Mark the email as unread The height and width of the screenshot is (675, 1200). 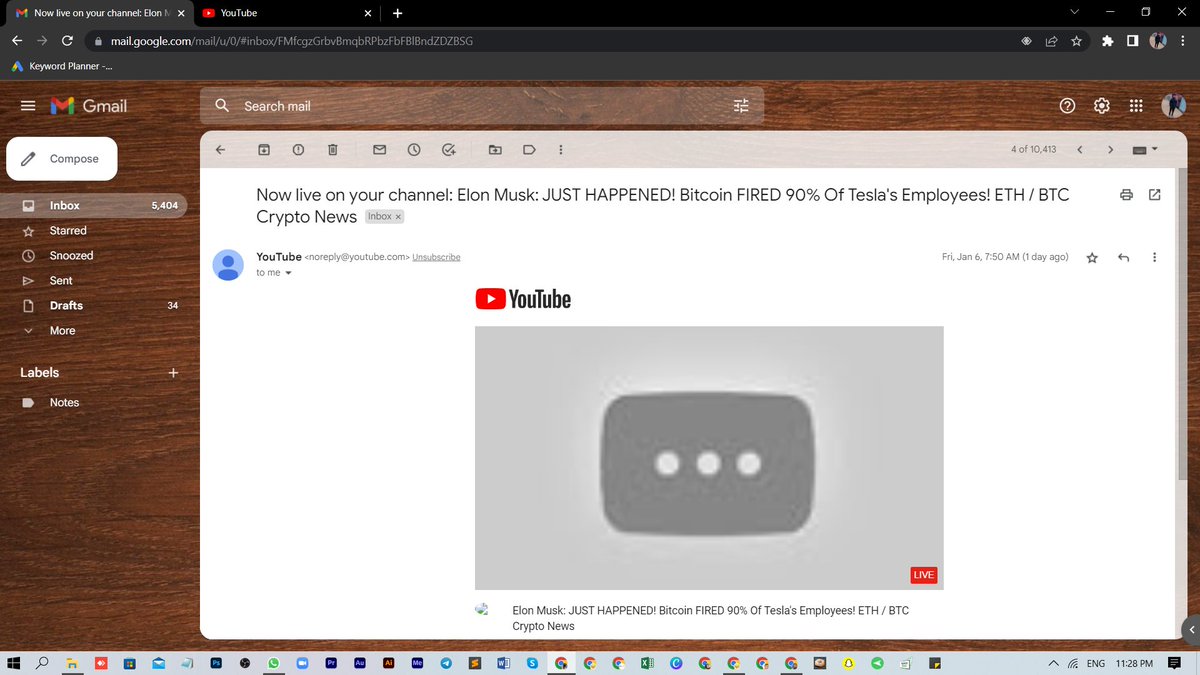tap(379, 150)
